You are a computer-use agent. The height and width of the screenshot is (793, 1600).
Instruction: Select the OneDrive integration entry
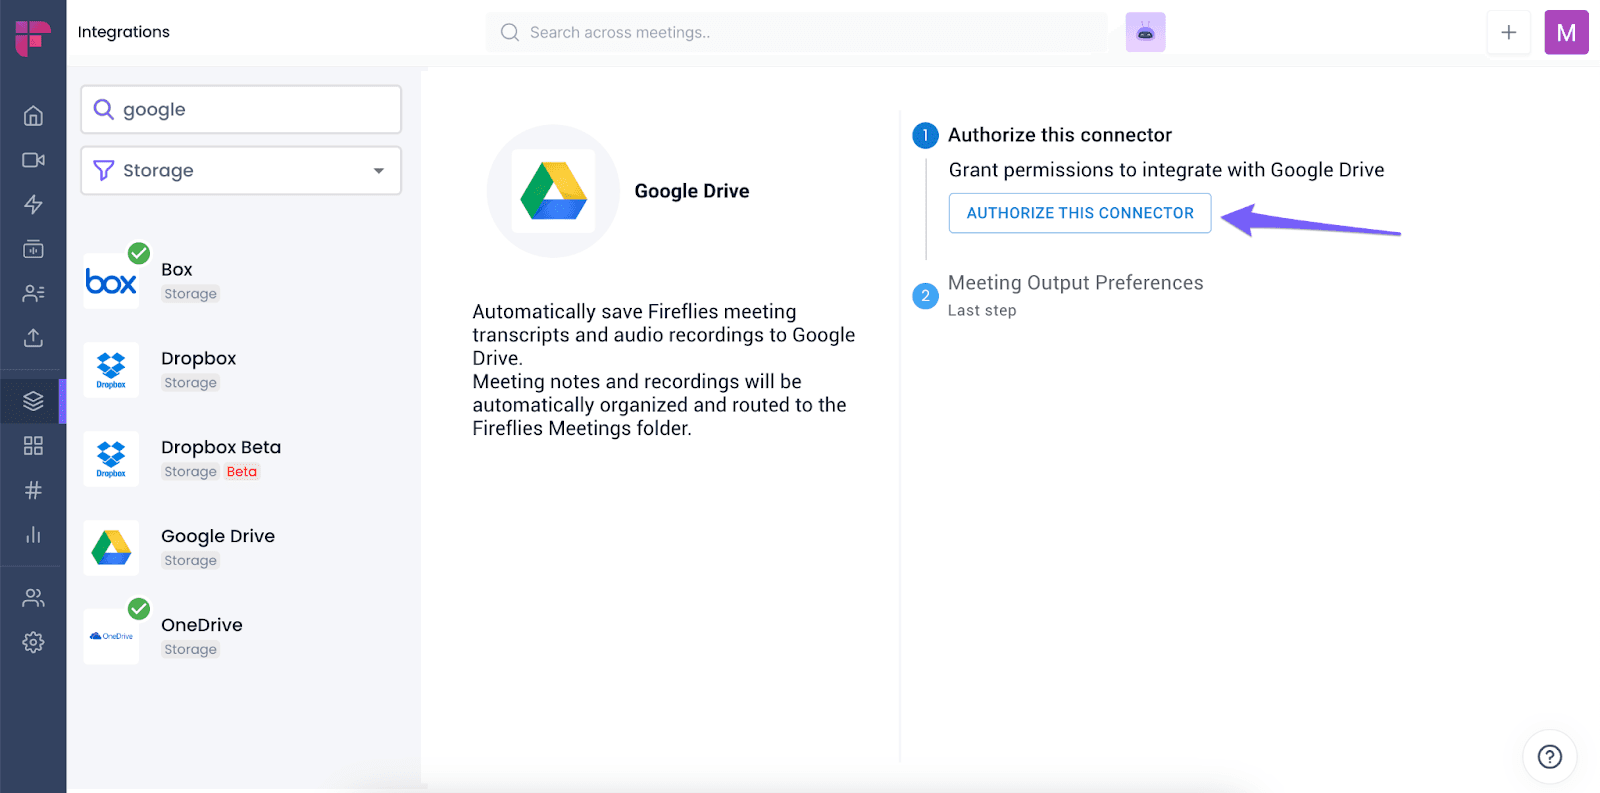tap(241, 636)
